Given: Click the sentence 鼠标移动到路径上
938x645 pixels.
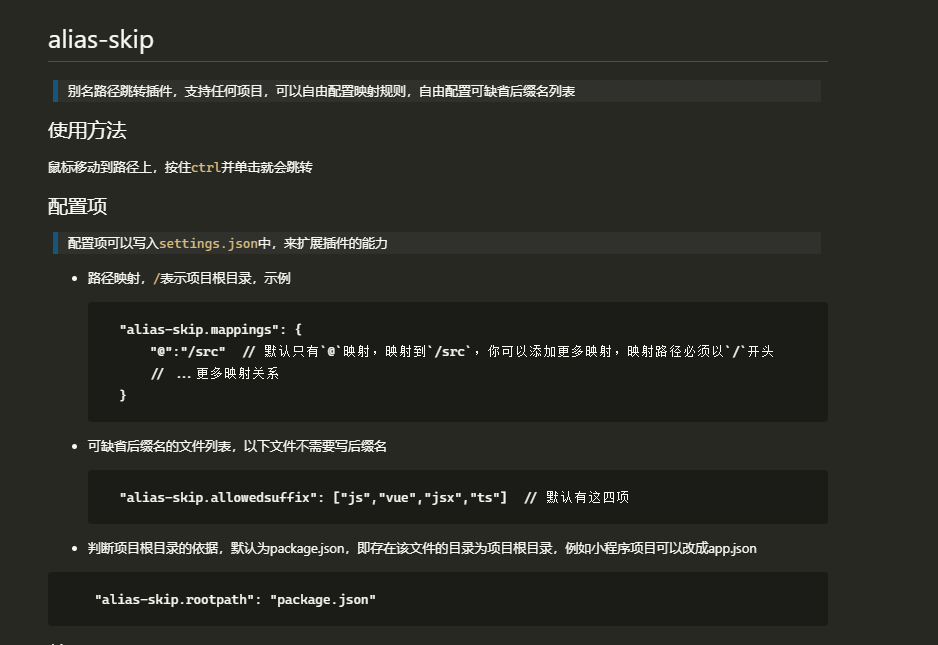Looking at the screenshot, I should (180, 168).
